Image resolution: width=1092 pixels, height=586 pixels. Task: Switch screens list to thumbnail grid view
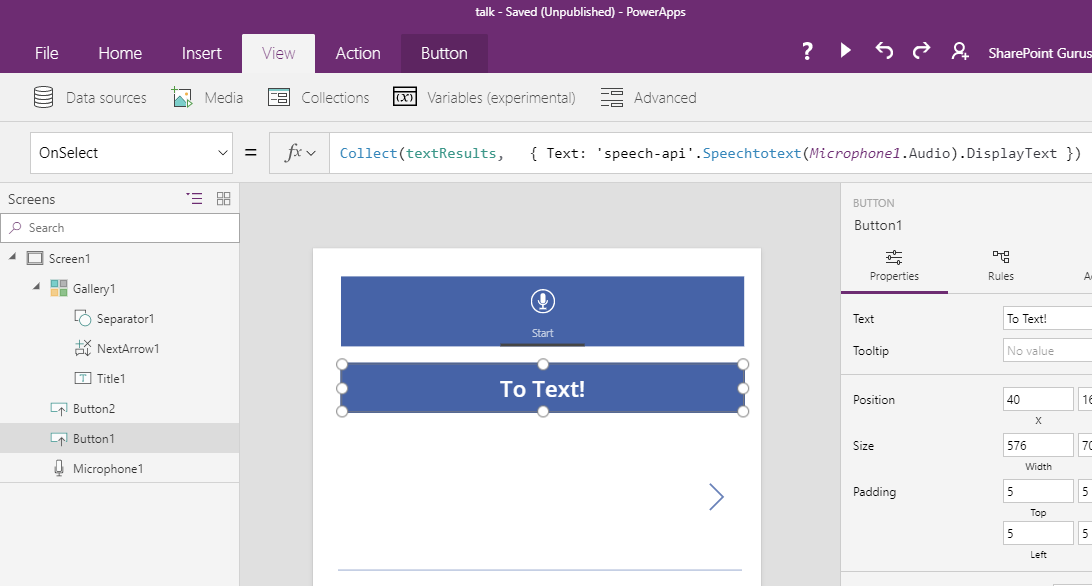[x=223, y=198]
